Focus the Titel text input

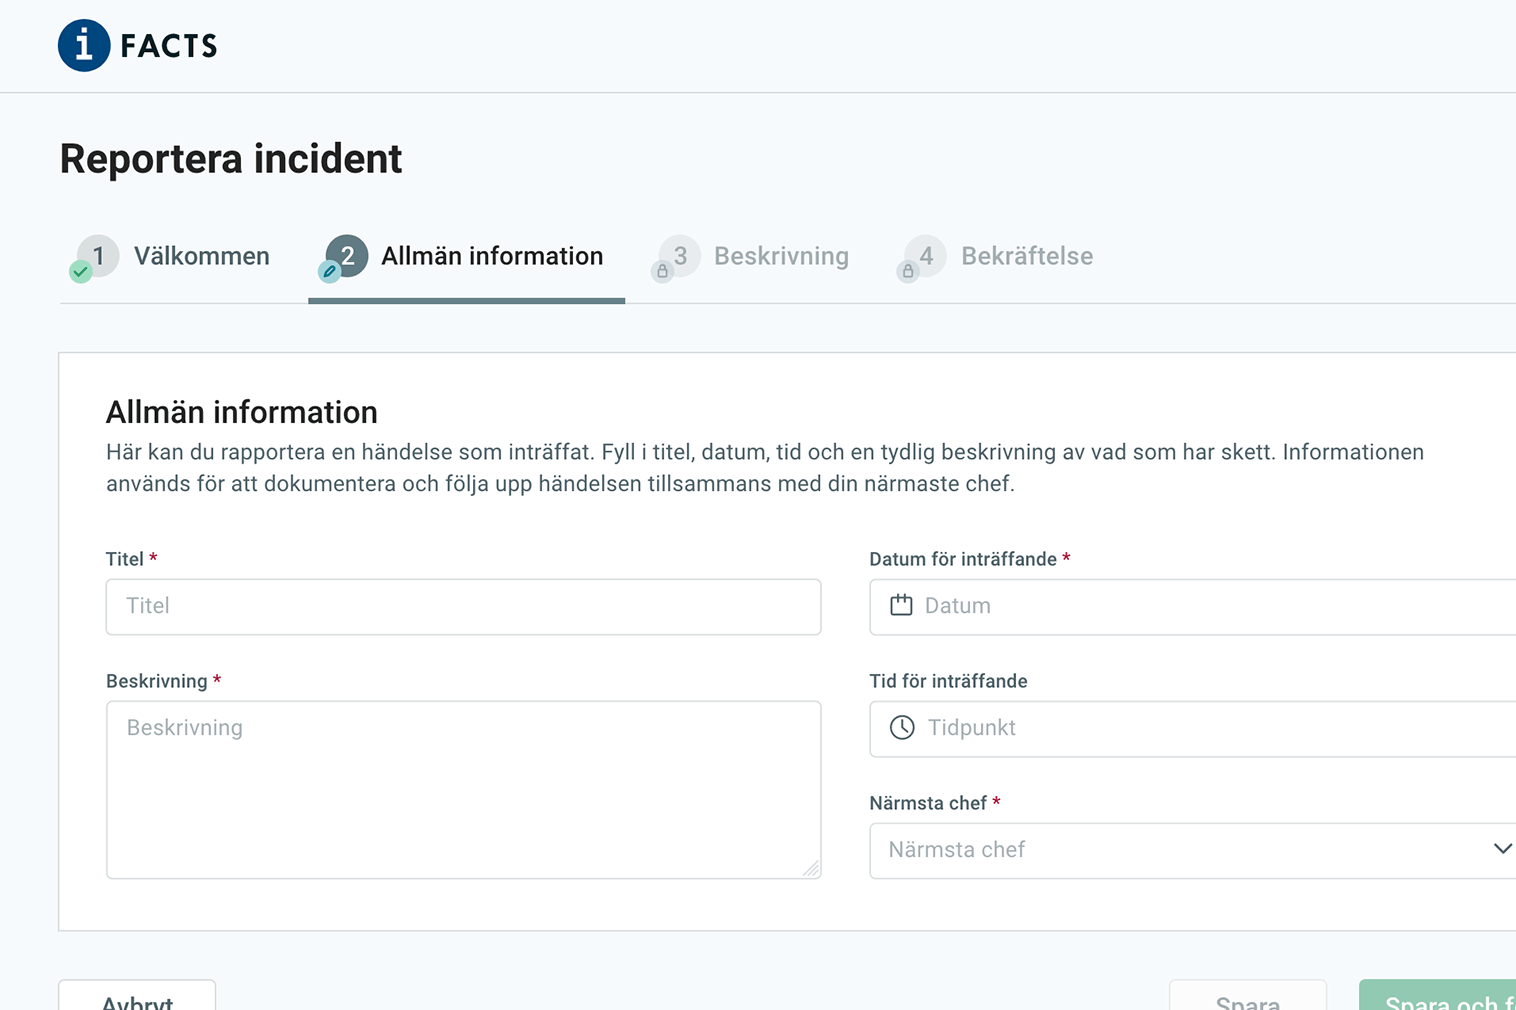click(463, 606)
